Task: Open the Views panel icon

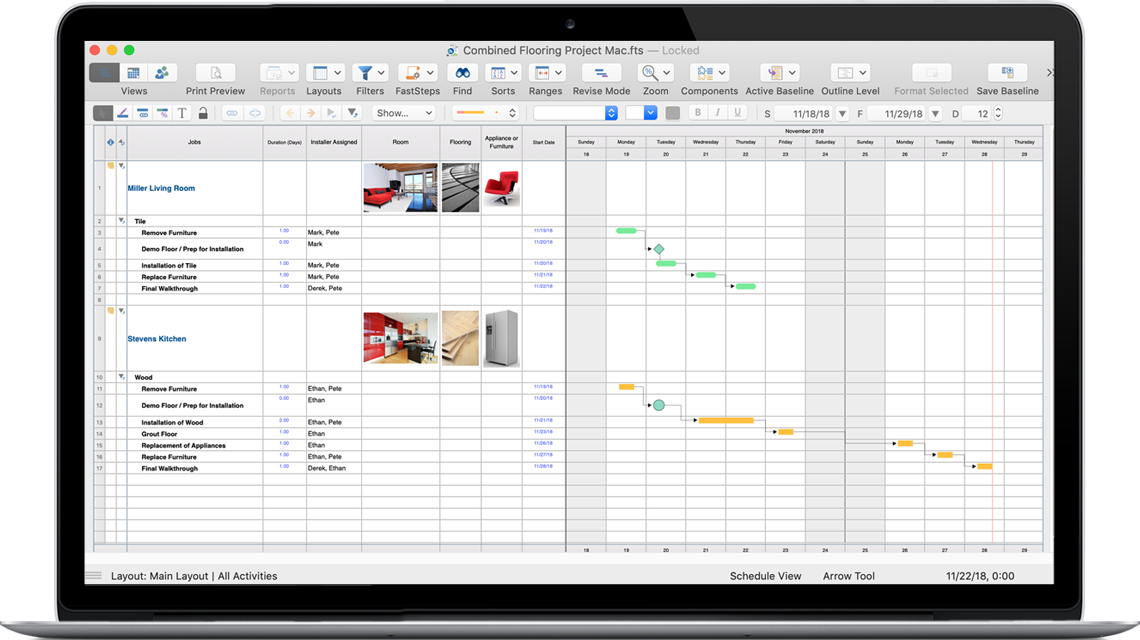Action: (x=103, y=73)
